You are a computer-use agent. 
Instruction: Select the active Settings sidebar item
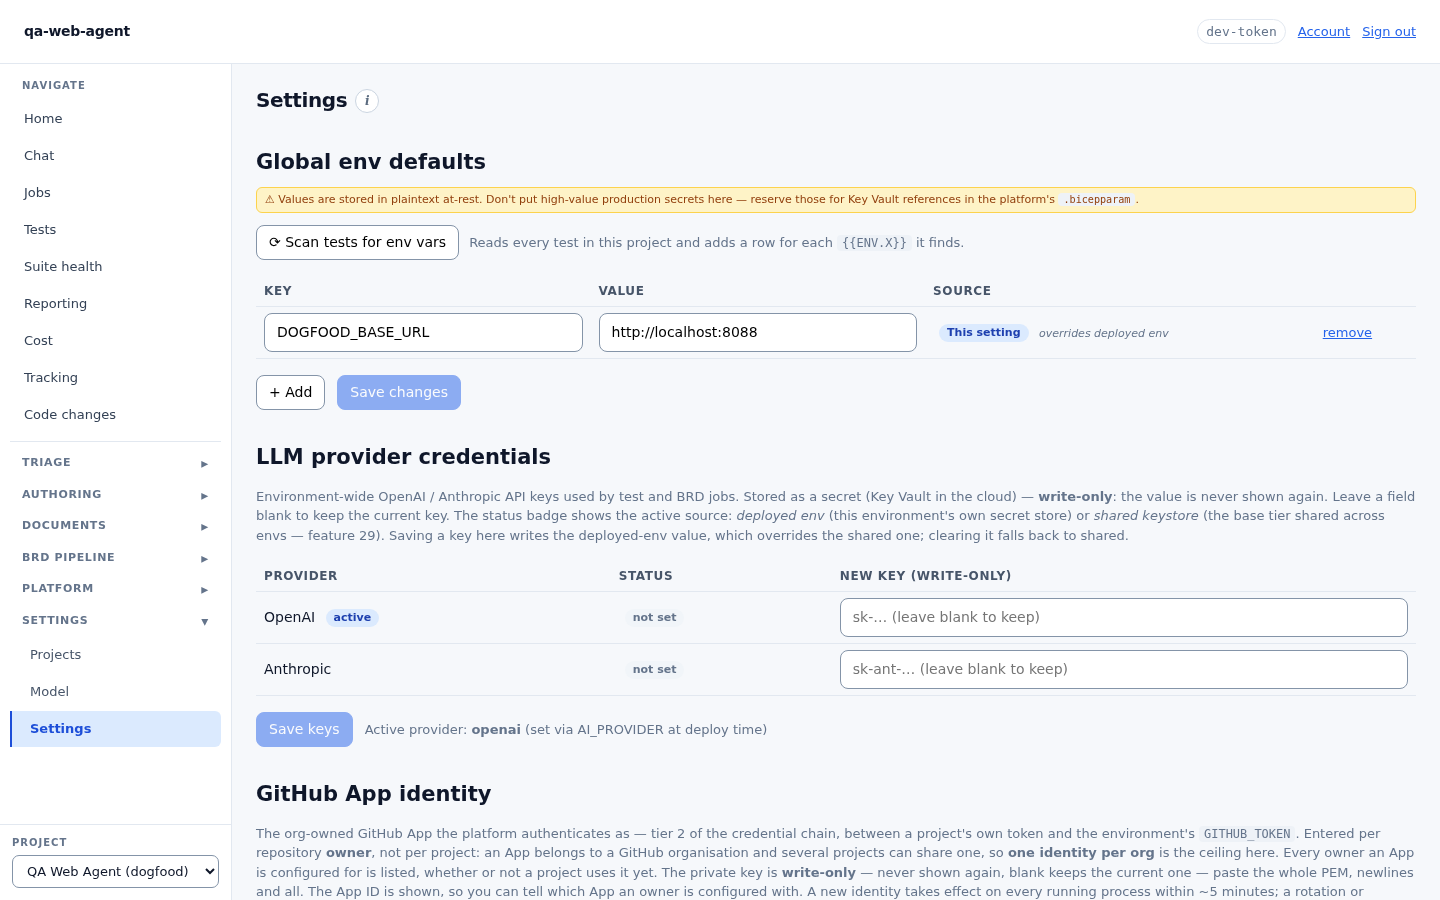(x=115, y=729)
